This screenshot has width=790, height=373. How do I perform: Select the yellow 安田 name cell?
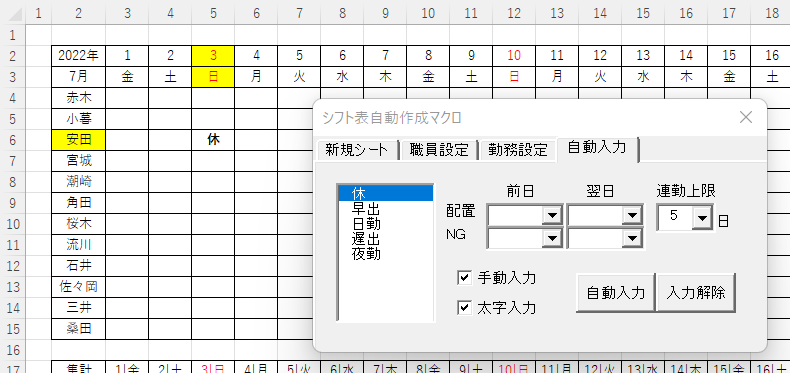(x=79, y=140)
